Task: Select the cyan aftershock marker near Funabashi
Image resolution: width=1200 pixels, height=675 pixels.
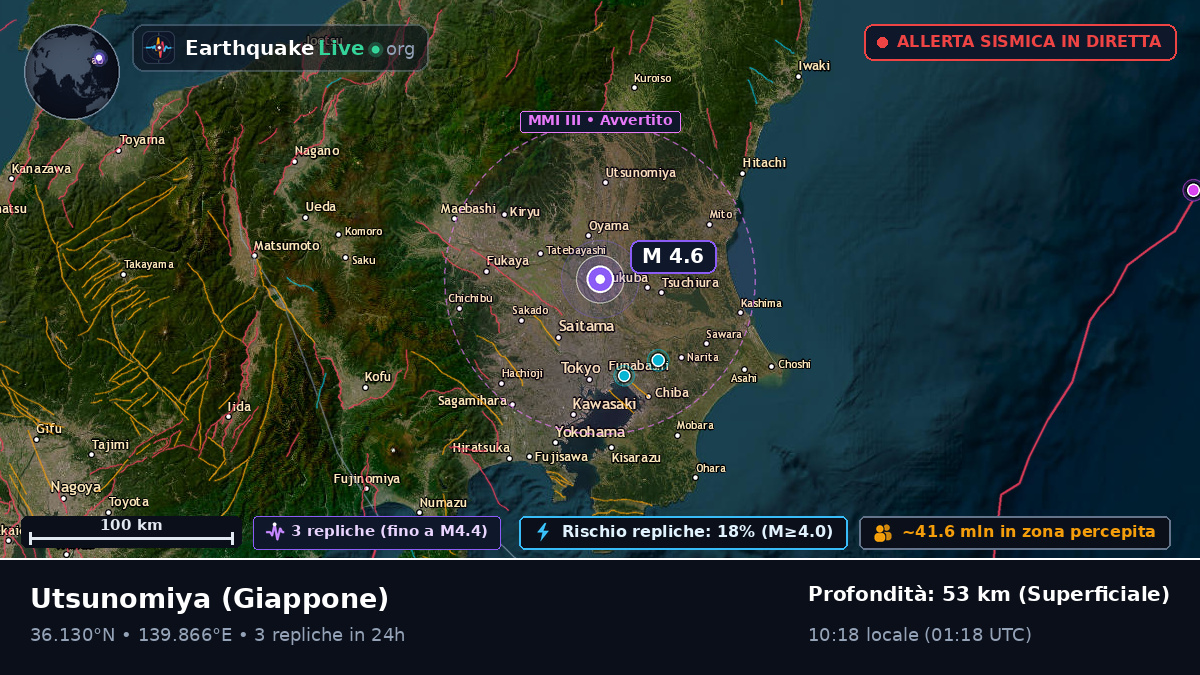Action: pos(624,376)
